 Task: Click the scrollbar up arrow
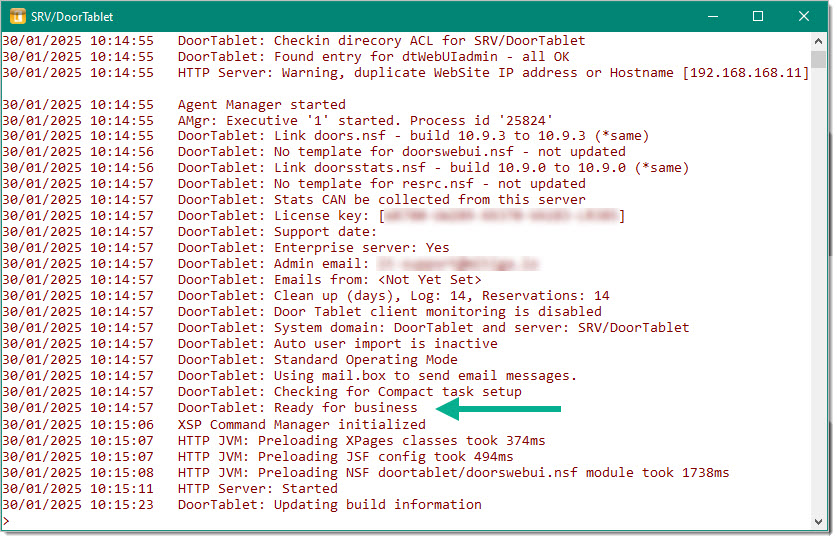821,40
